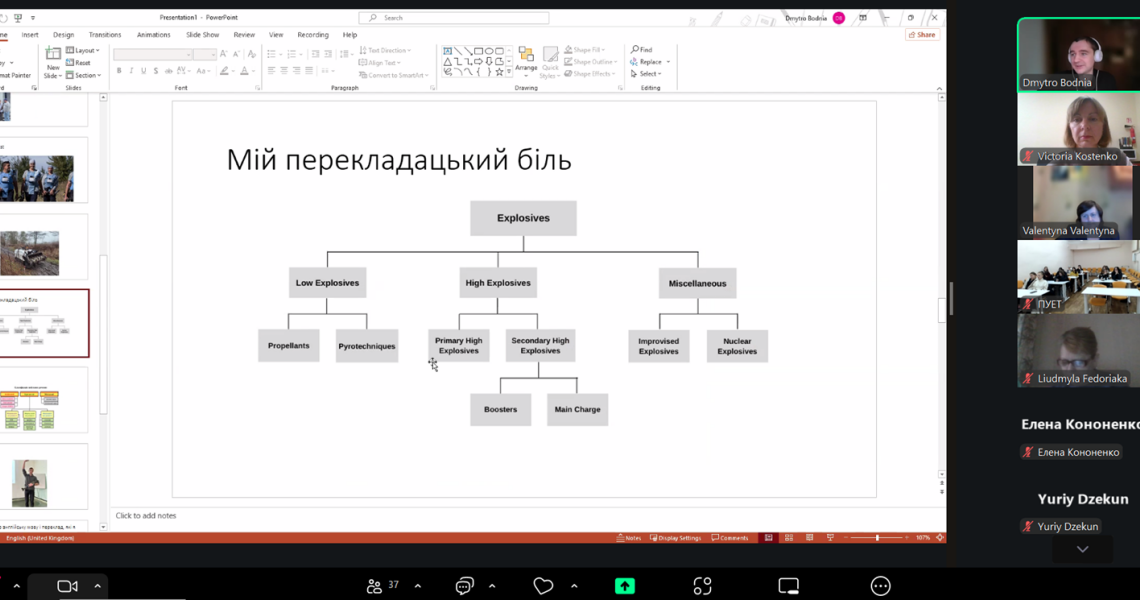Open the Slide Show ribbon tab
Screen dimensions: 1140x600
click(202, 34)
